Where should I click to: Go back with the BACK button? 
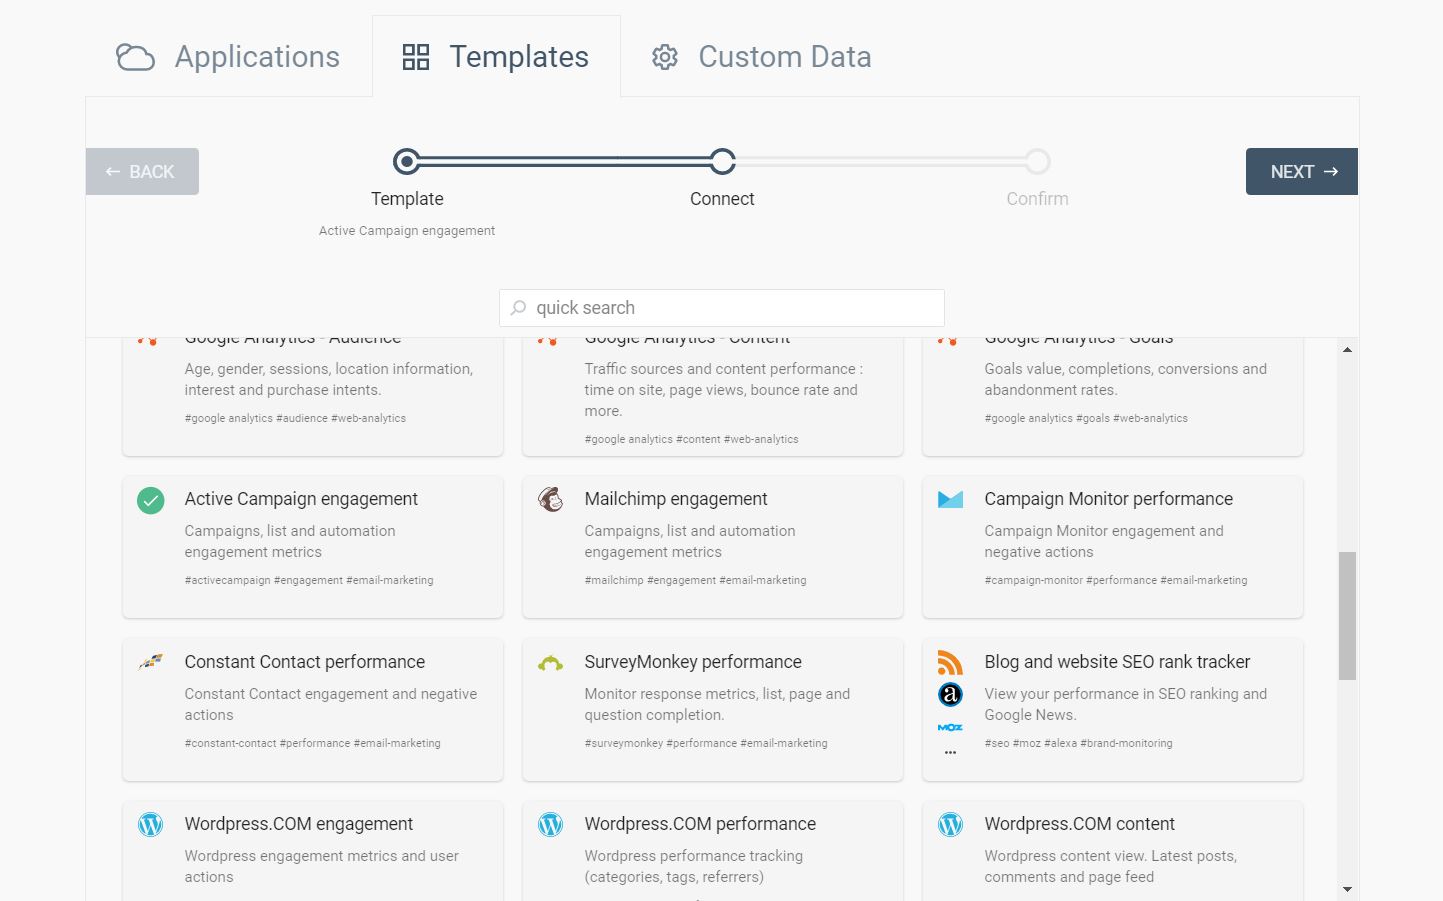coord(142,172)
